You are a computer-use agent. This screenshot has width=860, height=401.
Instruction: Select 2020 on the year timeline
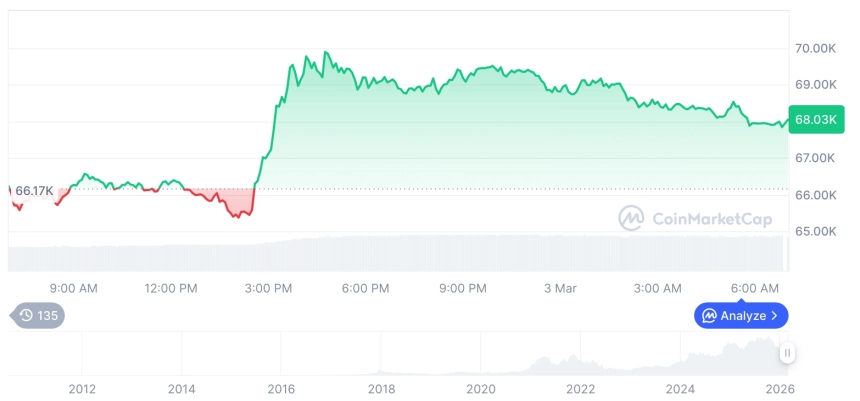tap(481, 389)
